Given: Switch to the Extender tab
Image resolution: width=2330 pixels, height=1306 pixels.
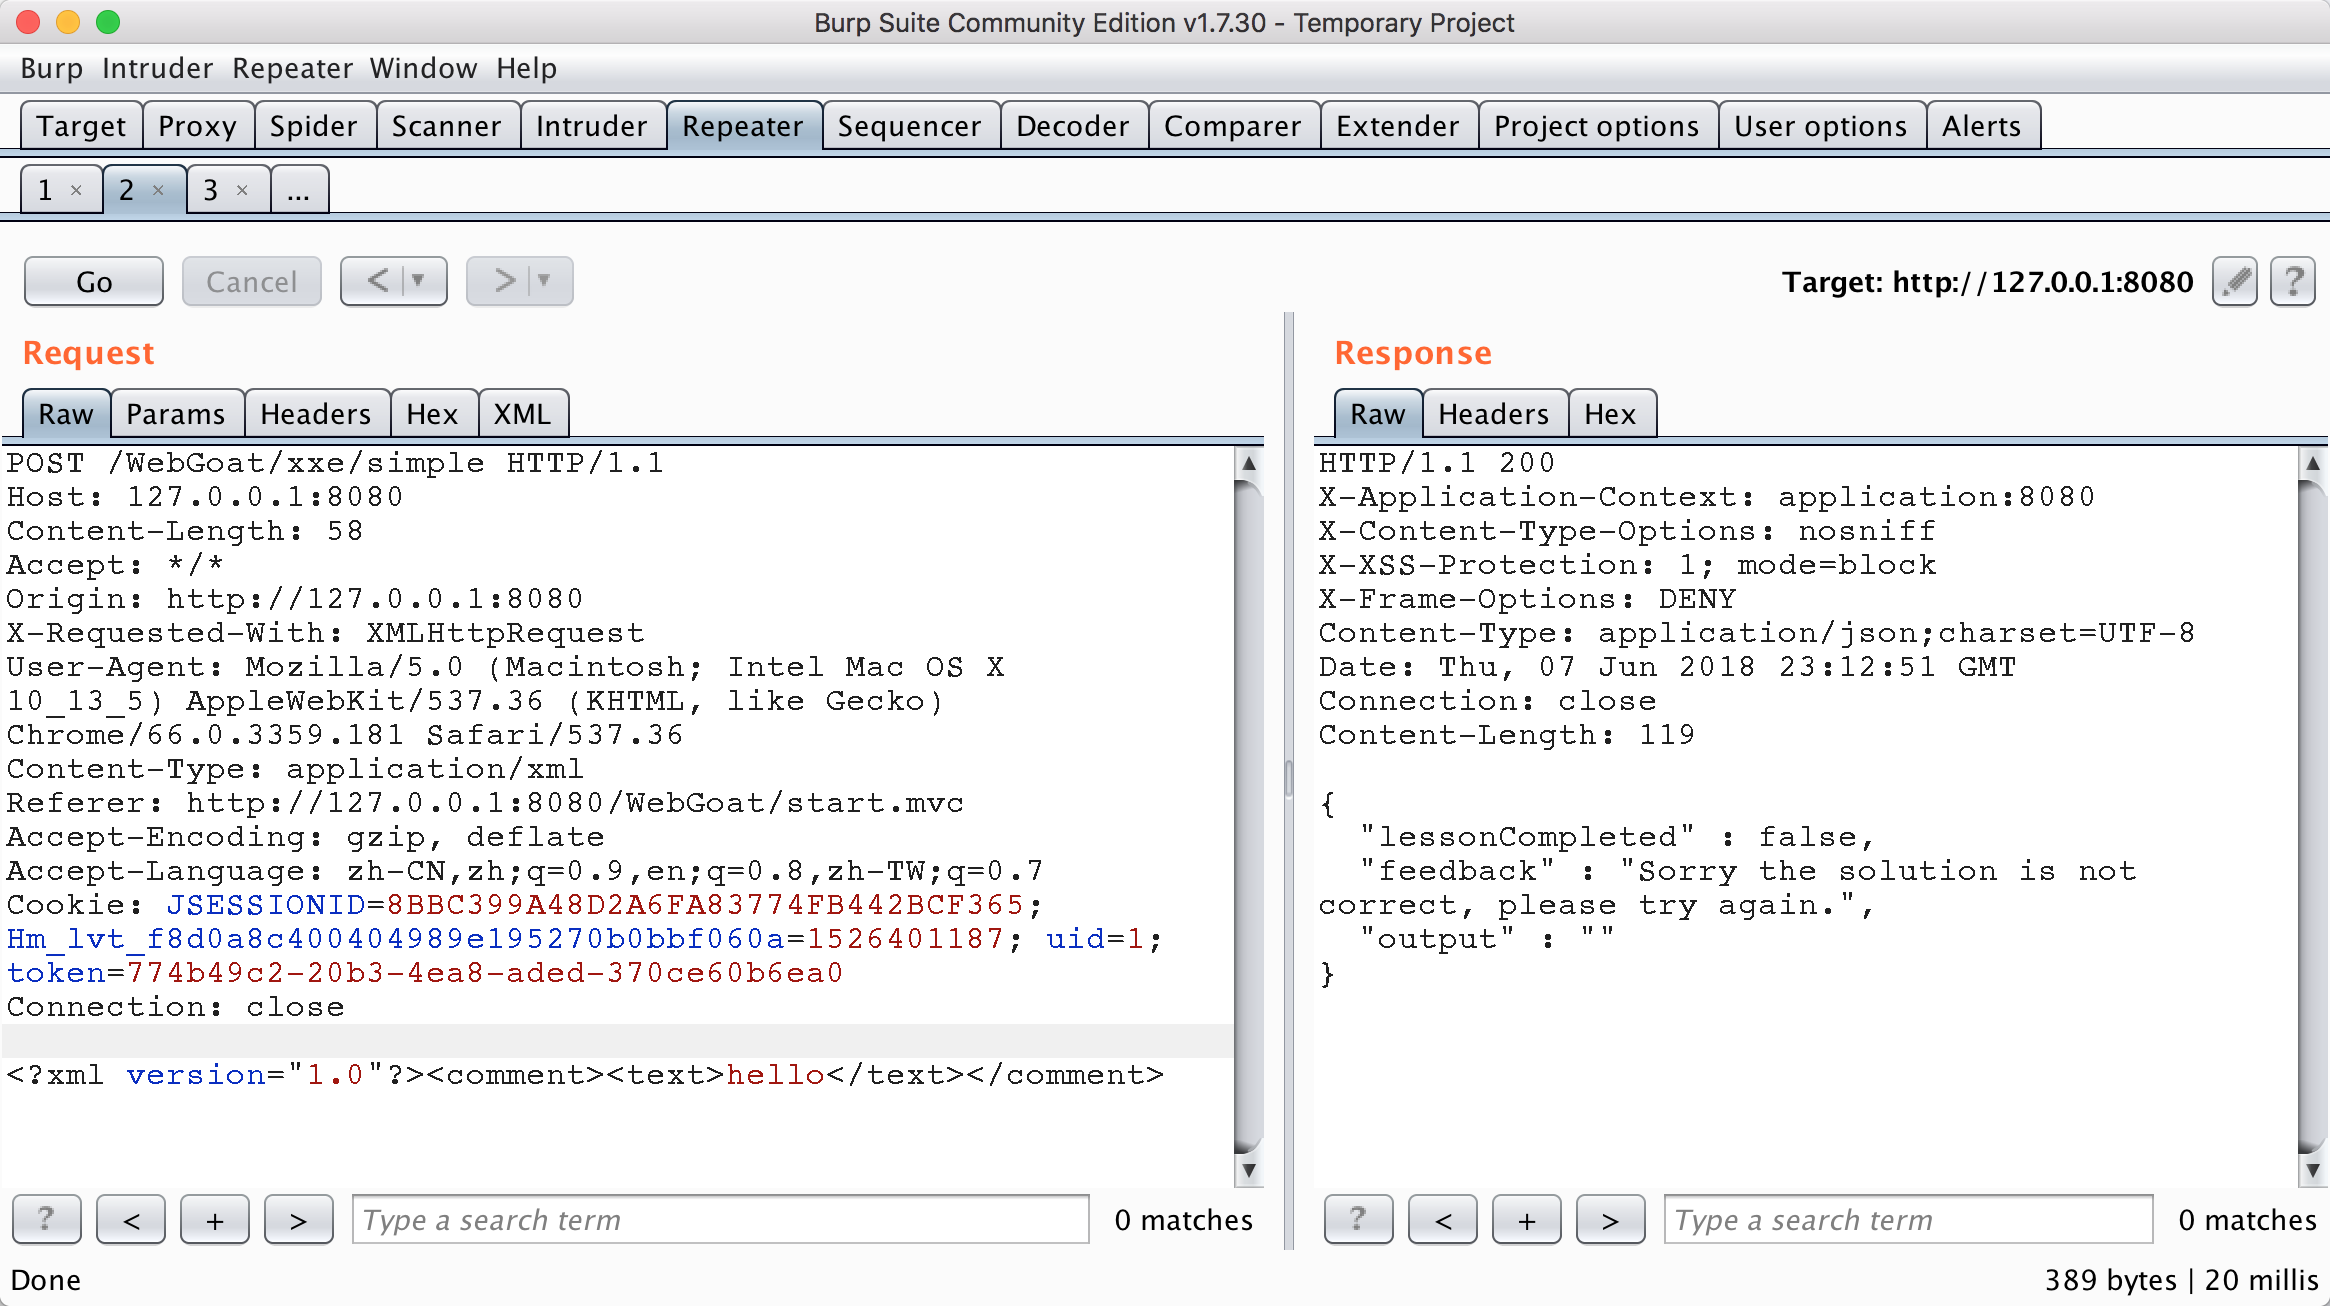Looking at the screenshot, I should pos(1398,126).
